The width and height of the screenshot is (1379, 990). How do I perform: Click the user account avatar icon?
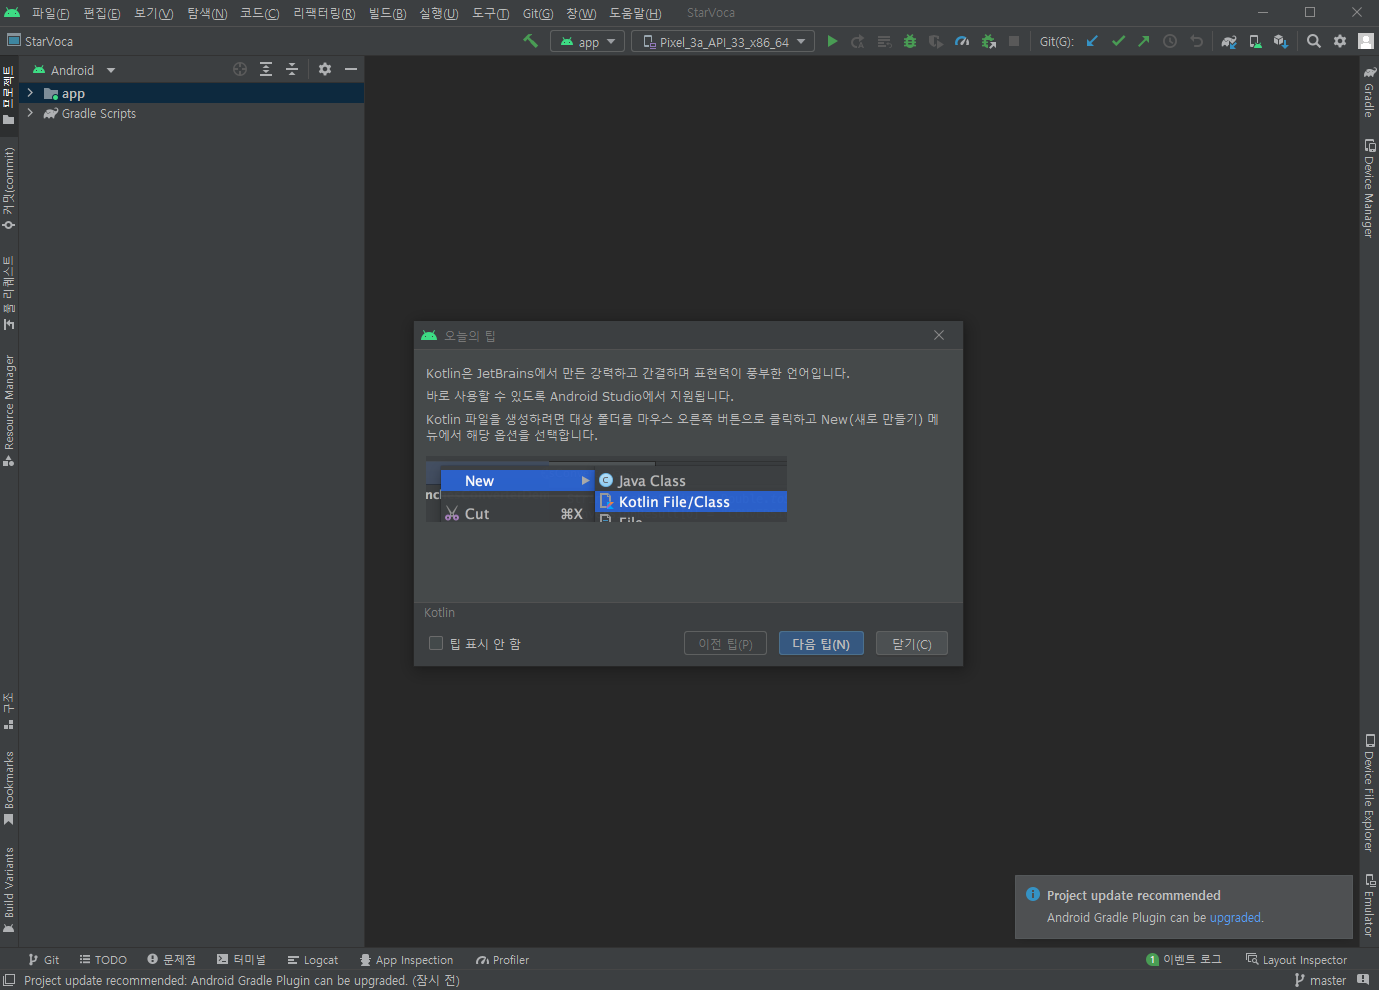tap(1366, 41)
